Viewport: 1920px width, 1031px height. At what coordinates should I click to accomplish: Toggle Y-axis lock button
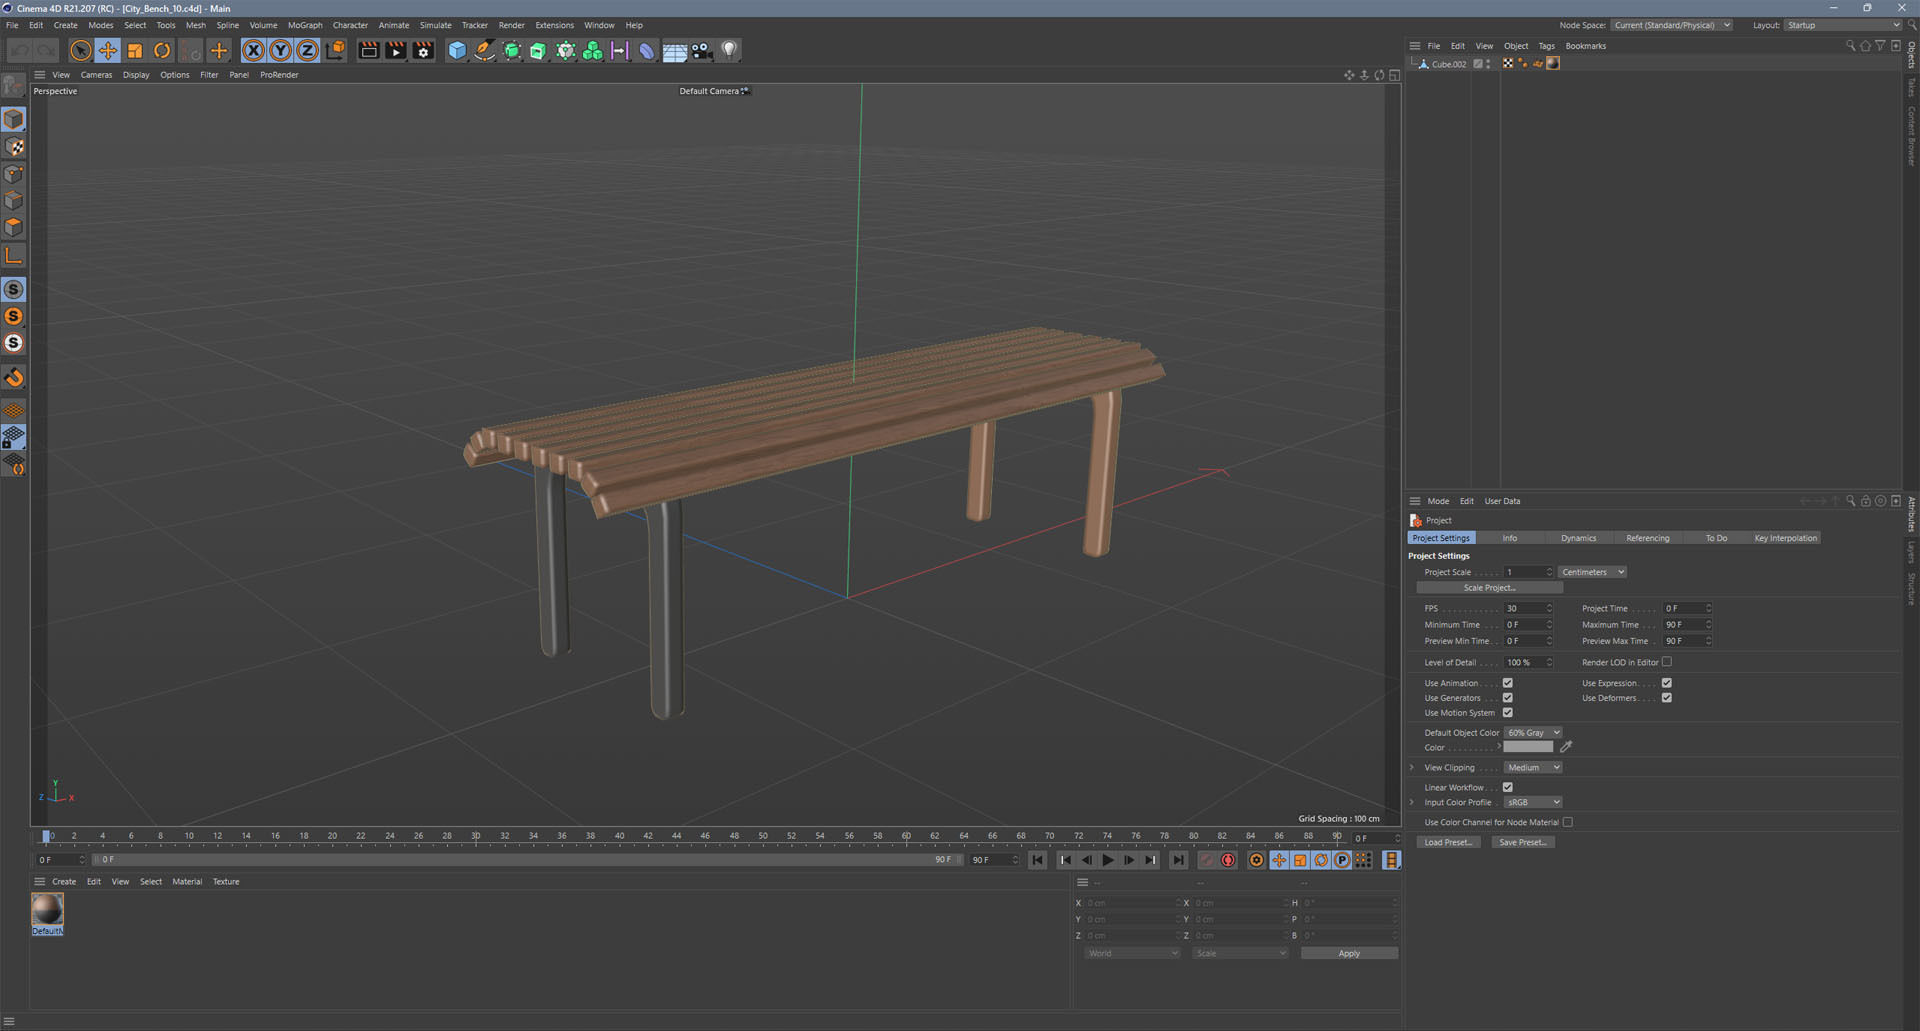tap(281, 50)
